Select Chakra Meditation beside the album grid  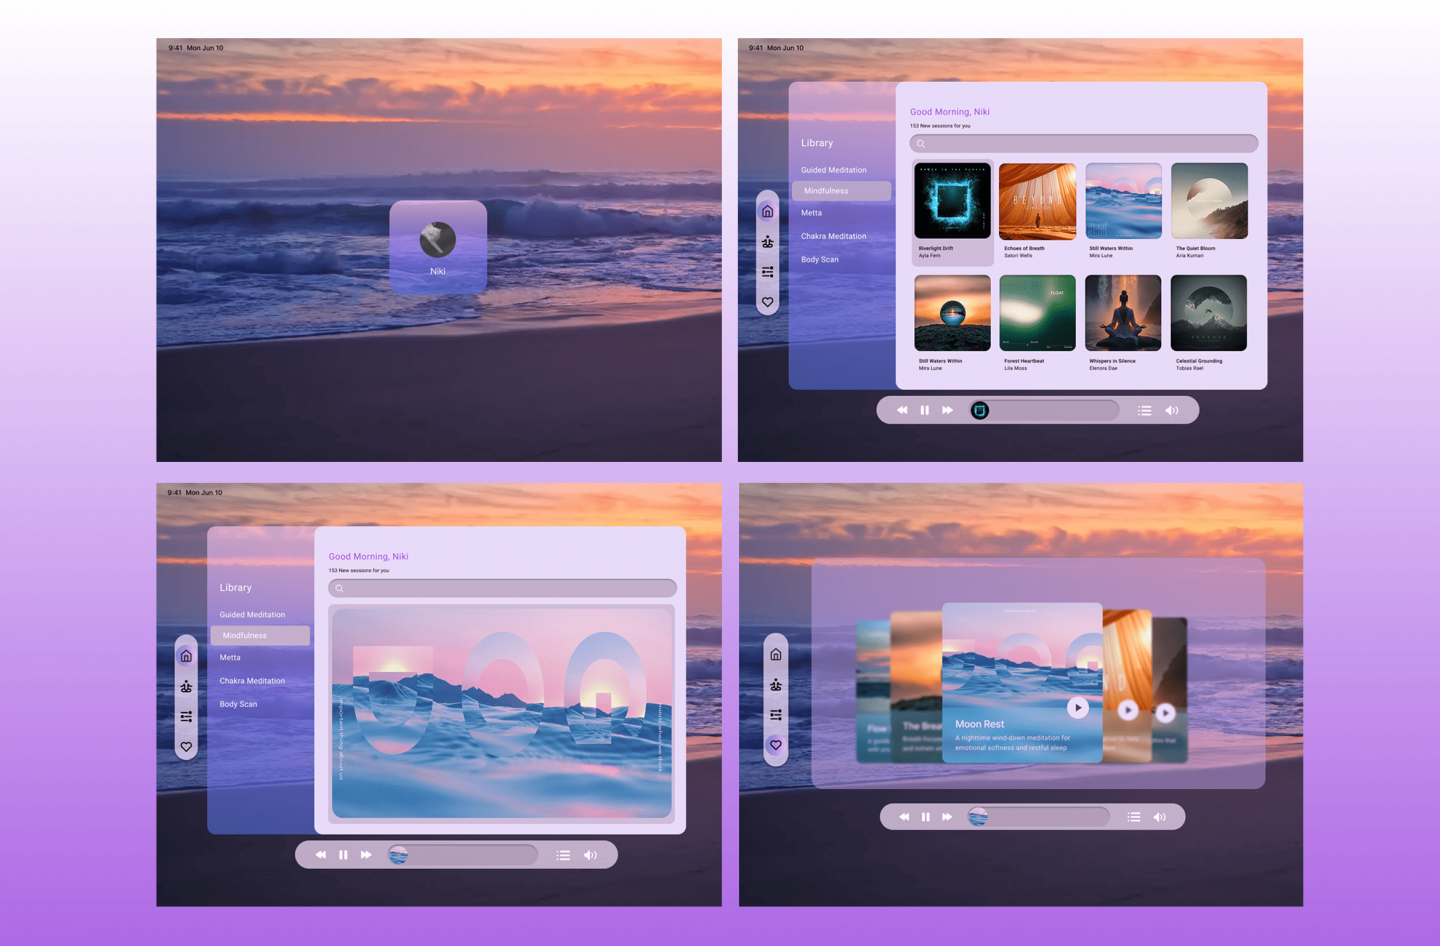coord(833,236)
